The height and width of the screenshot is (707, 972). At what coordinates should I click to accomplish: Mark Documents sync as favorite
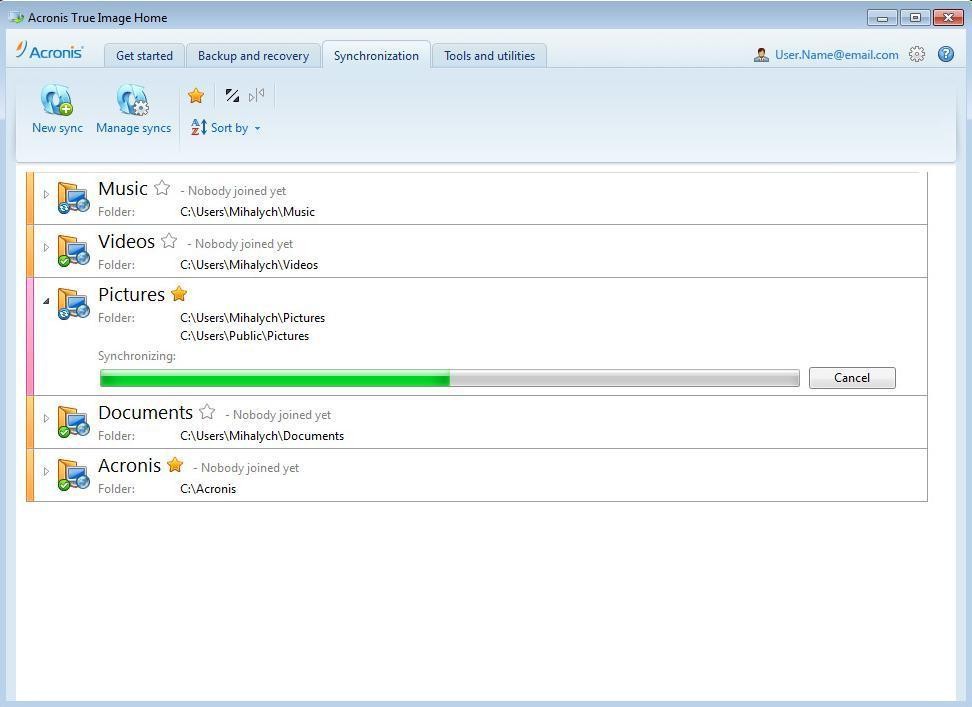207,411
